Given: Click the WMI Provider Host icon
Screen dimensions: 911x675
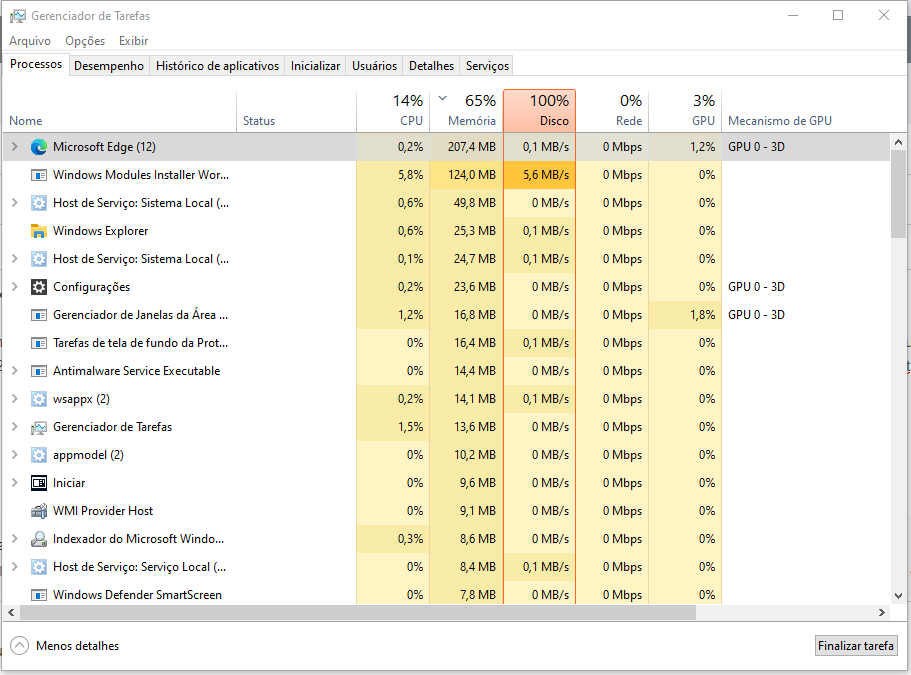Looking at the screenshot, I should 39,511.
